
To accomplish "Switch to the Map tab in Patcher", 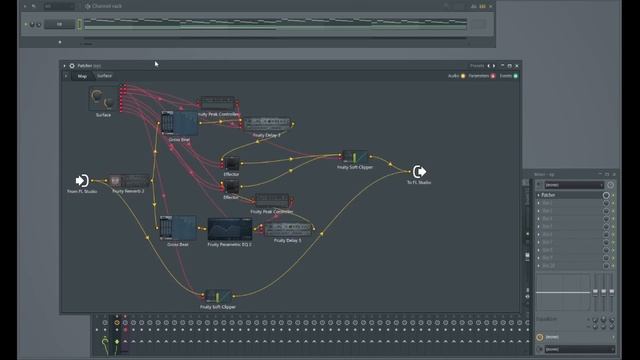I will click(x=82, y=76).
